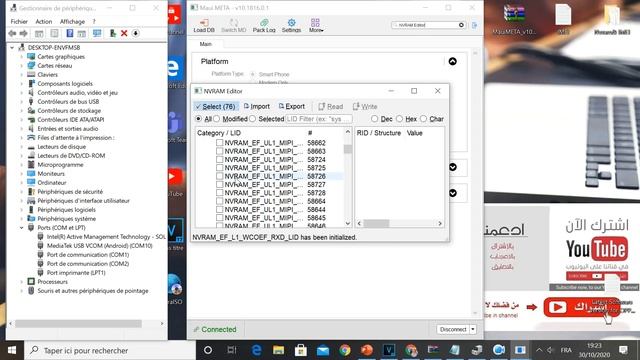Expand Processeurs node
This screenshot has width=640, height=360.
[22, 282]
